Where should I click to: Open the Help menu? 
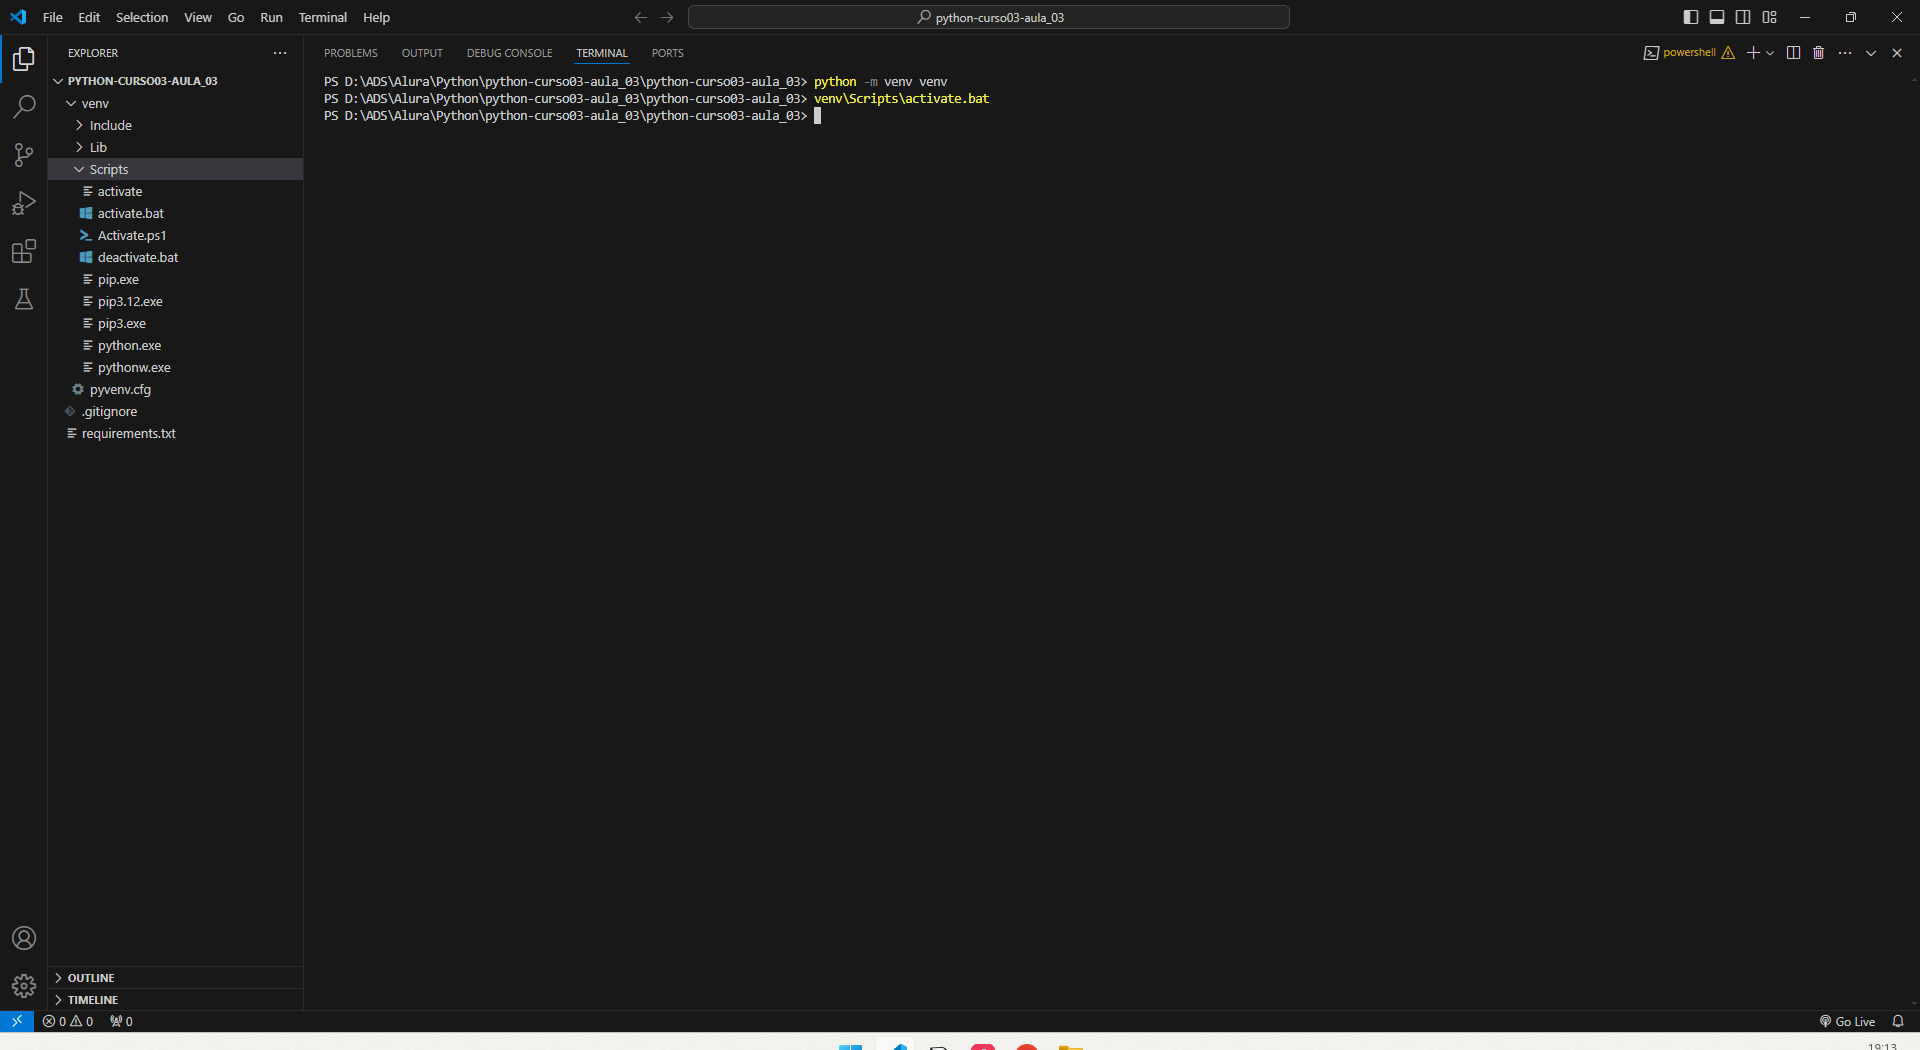(376, 17)
